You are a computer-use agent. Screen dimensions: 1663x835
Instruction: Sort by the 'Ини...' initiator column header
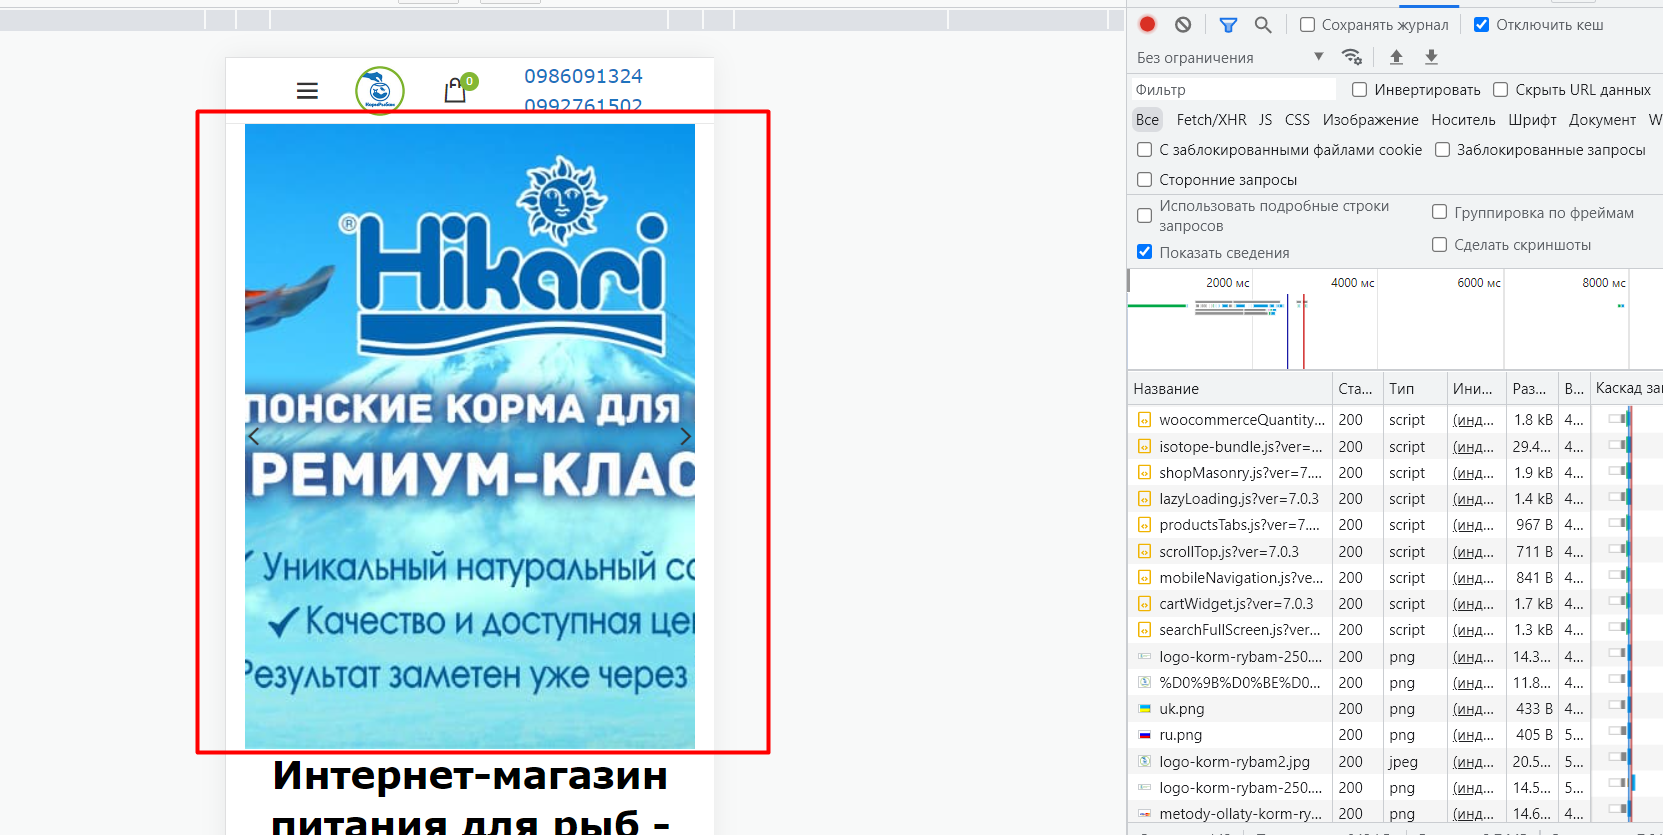click(1475, 389)
